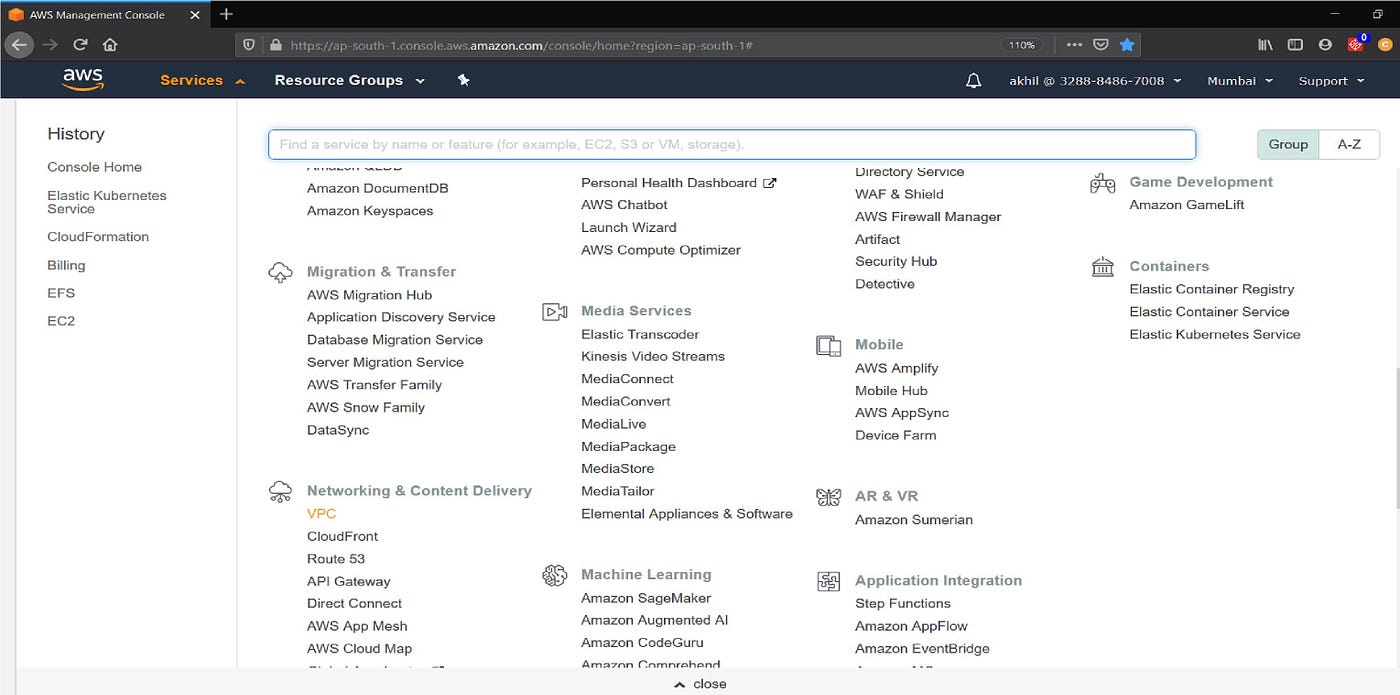Open the page actions ellipsis menu

pos(1074,44)
